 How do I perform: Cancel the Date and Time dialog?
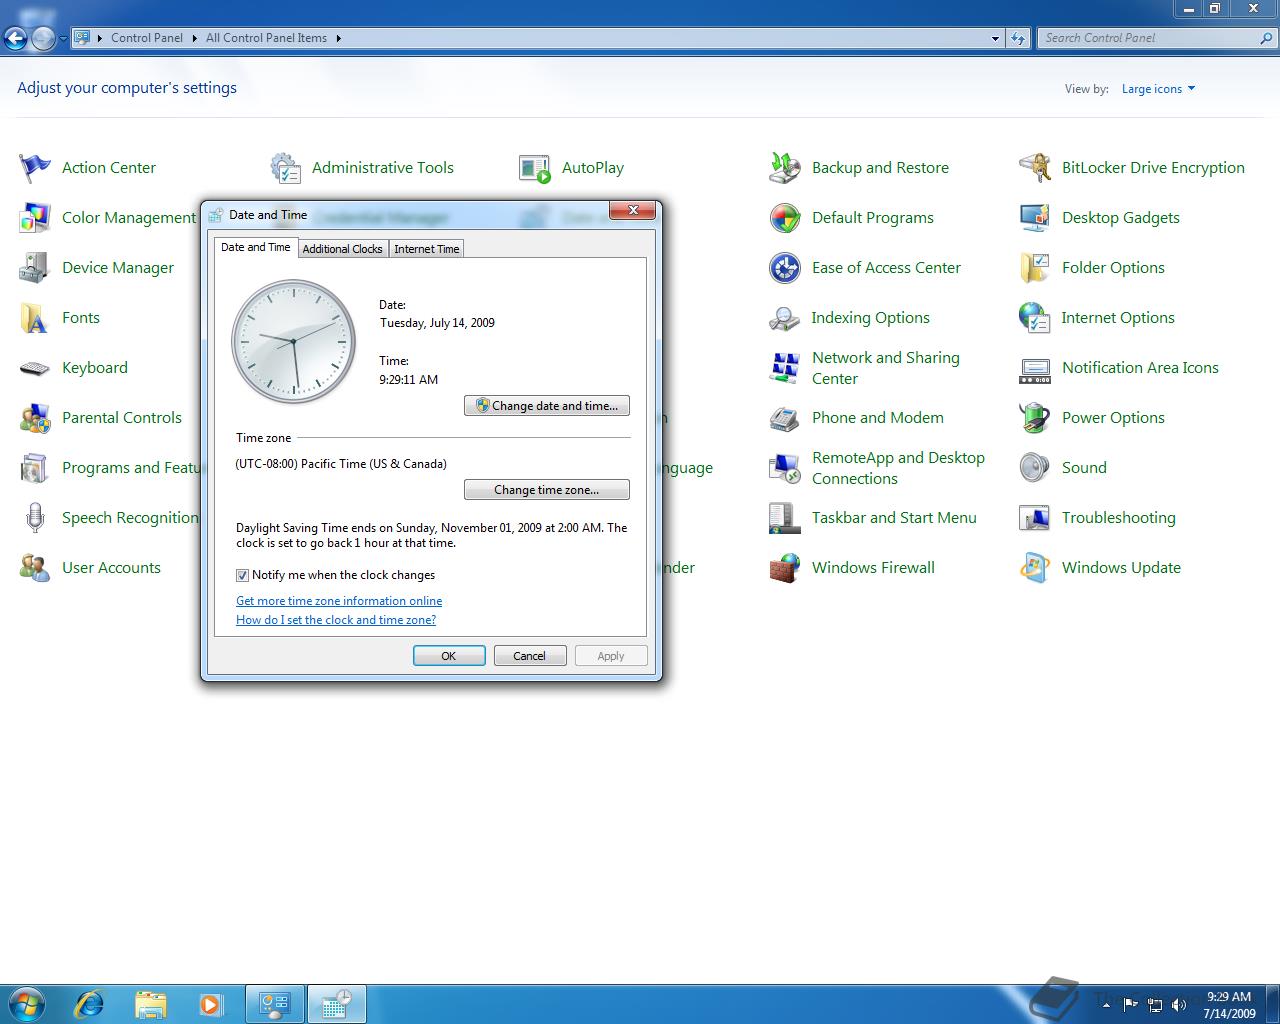pos(530,656)
